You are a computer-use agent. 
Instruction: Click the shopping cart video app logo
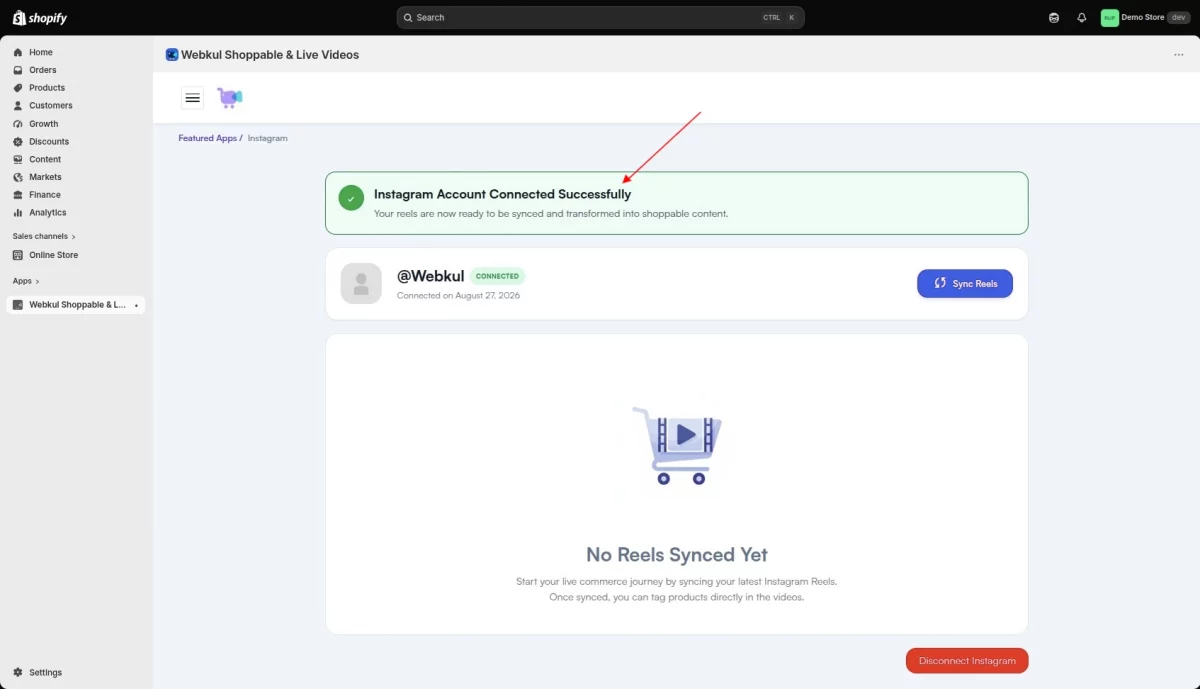230,97
